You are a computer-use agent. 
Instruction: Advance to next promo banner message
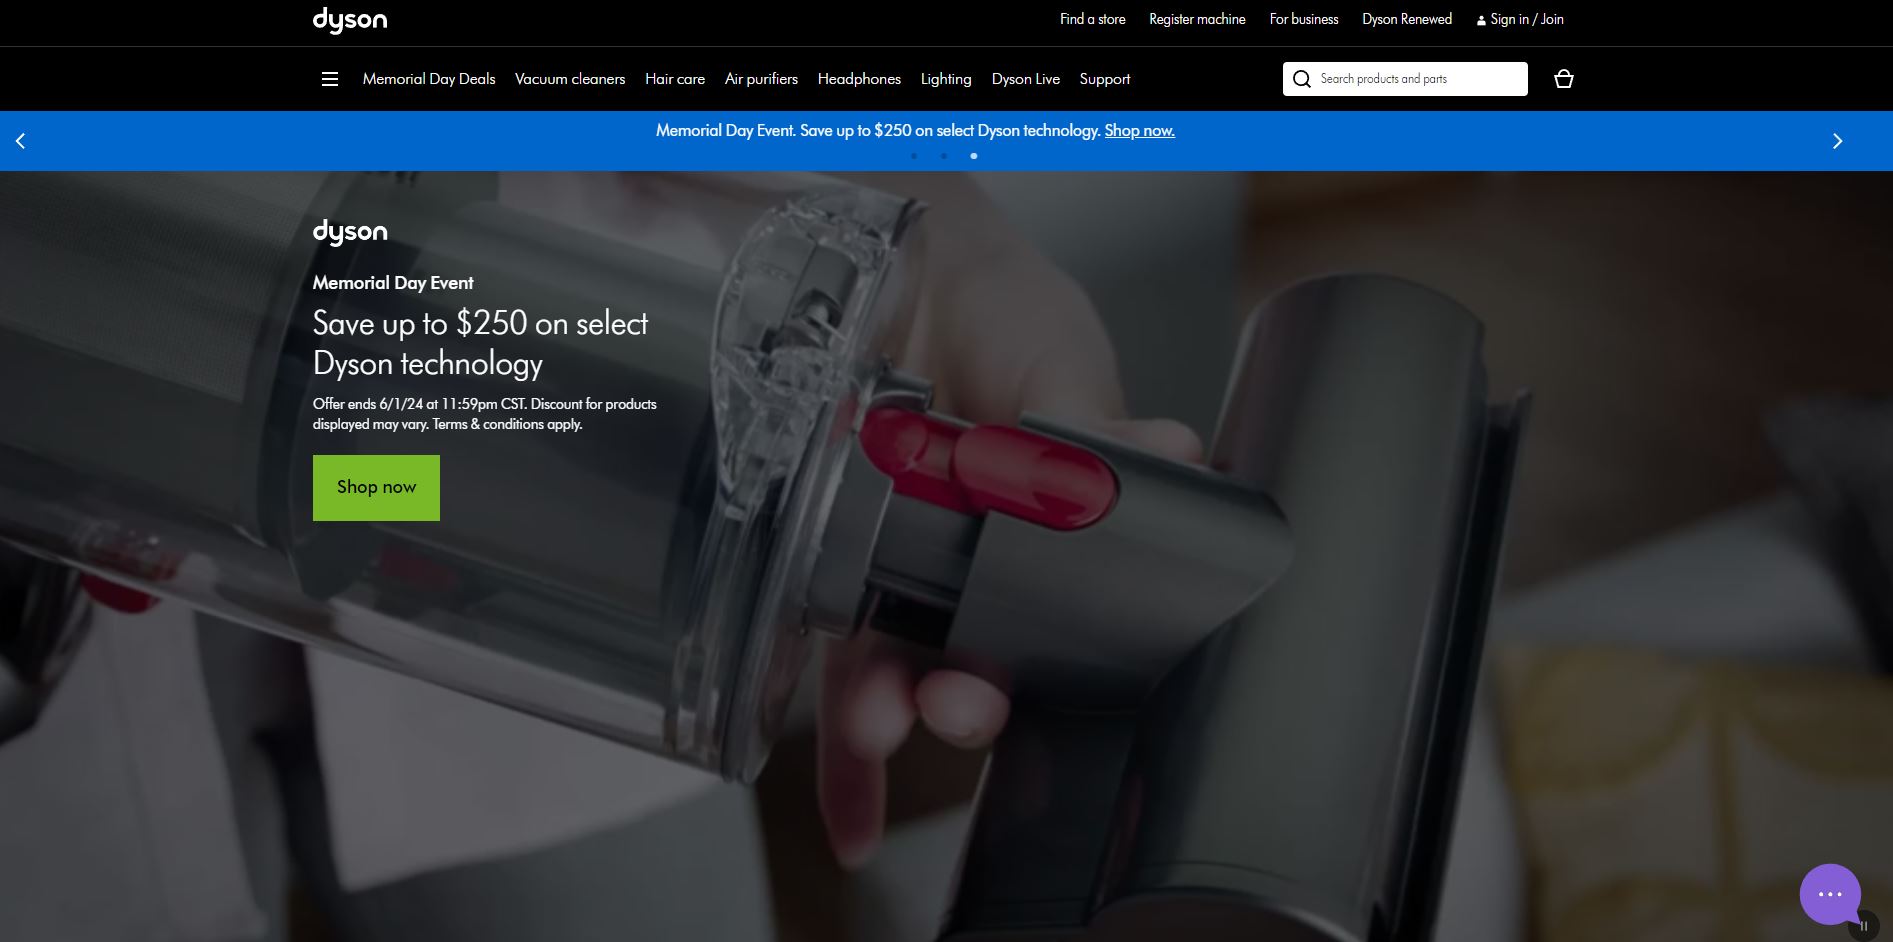coord(1837,141)
